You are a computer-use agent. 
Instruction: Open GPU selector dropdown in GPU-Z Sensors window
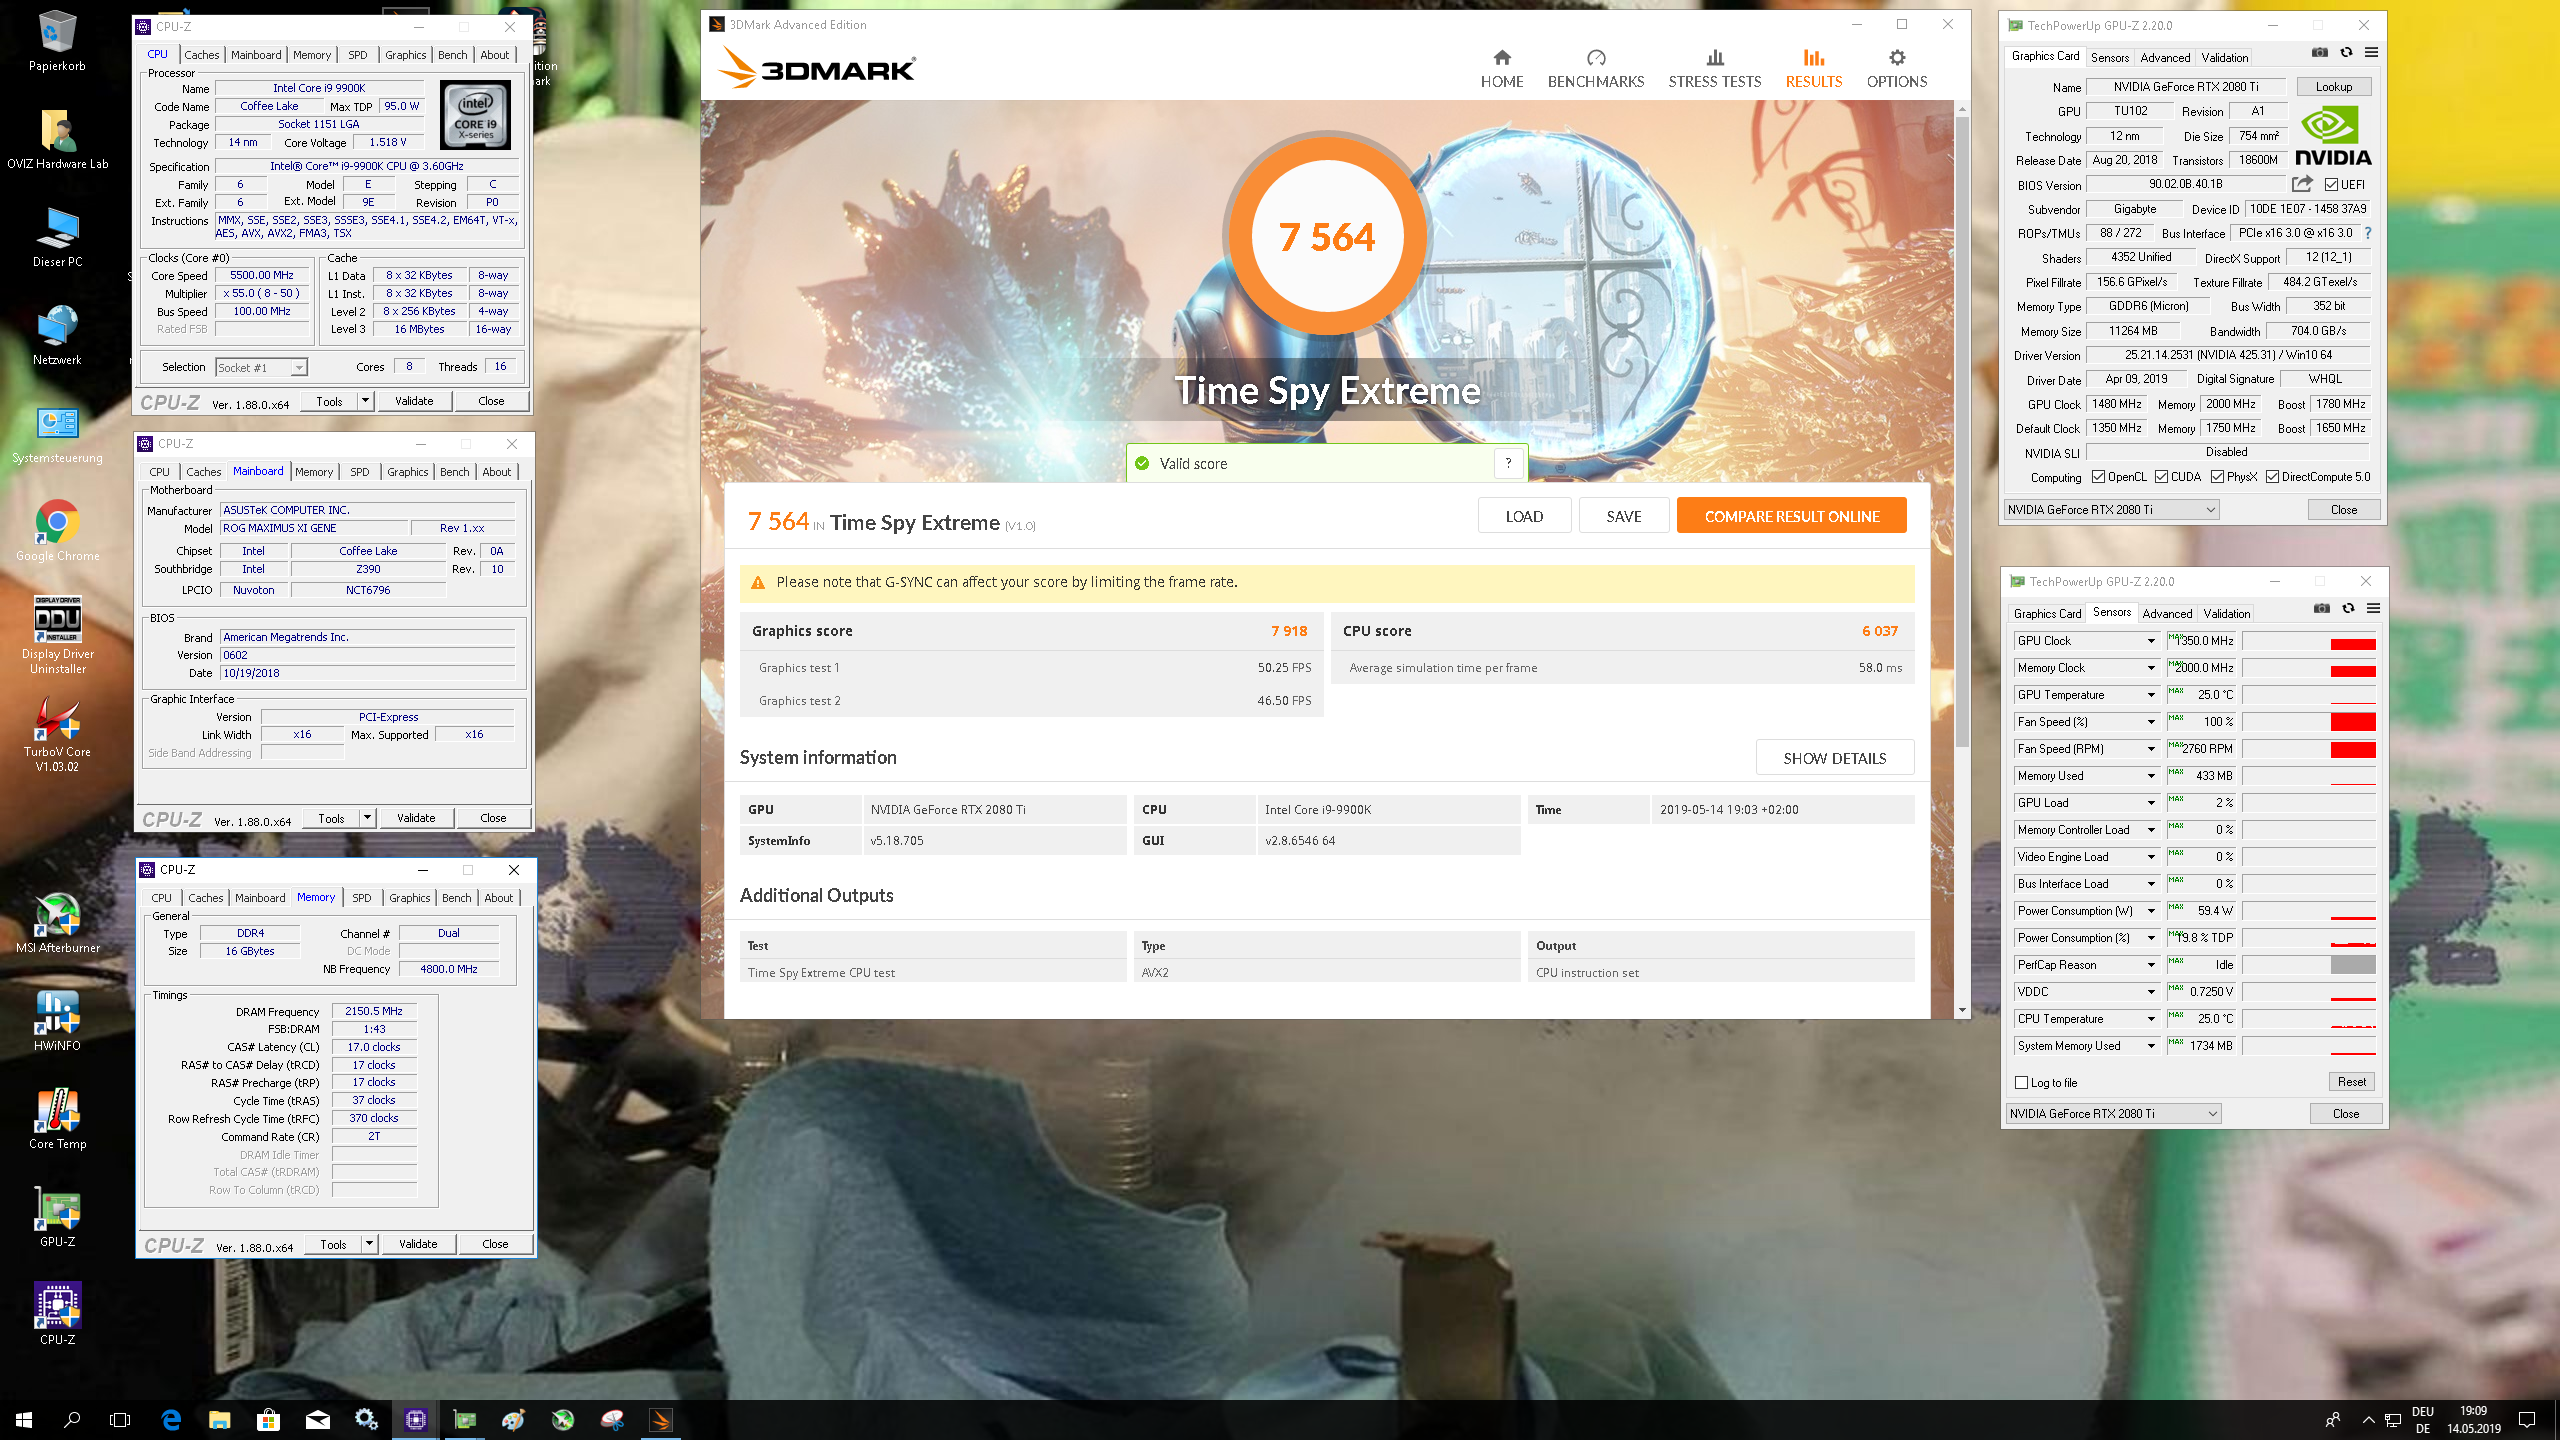(2113, 1114)
